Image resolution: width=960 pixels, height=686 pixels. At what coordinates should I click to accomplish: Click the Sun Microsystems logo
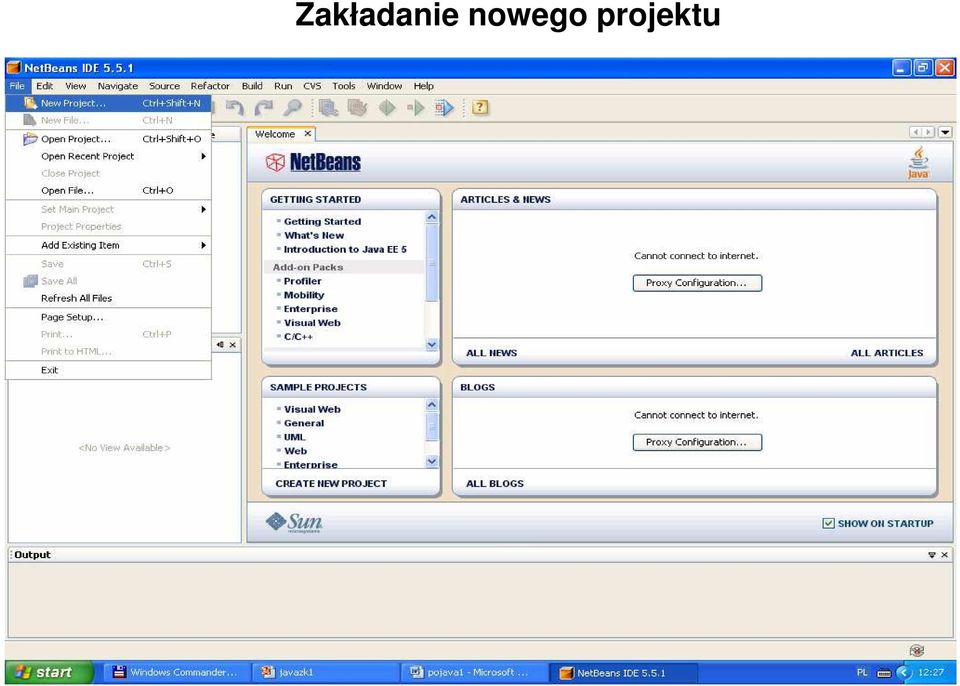[294, 522]
